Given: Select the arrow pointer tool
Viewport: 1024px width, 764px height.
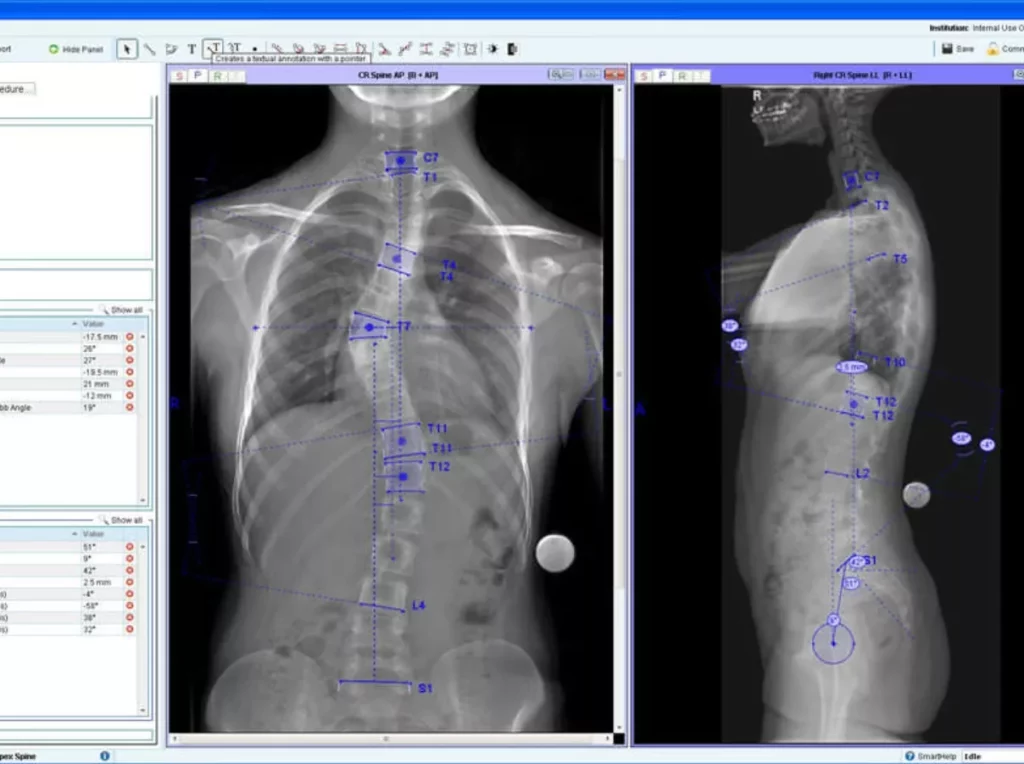Looking at the screenshot, I should click(127, 48).
